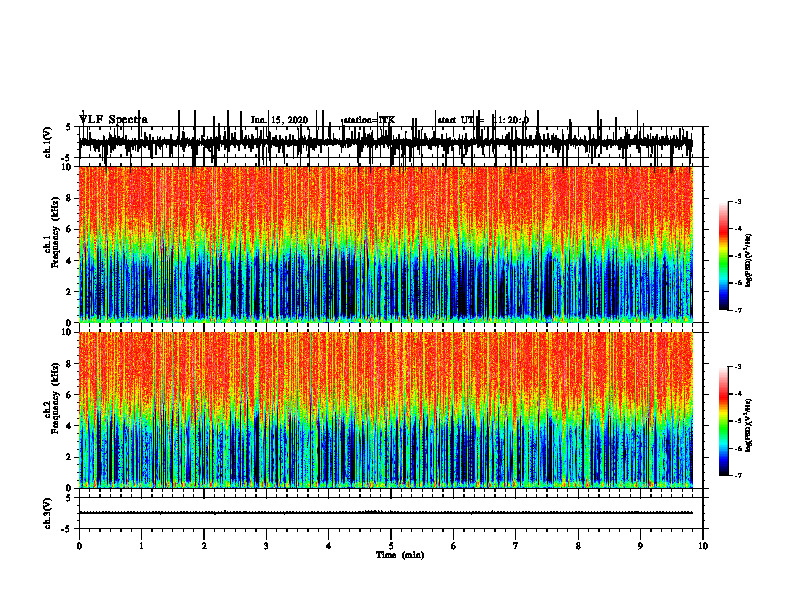Click ch.2 frequency axis tick "6"
The height and width of the screenshot is (612, 792).
pyautogui.click(x=69, y=394)
